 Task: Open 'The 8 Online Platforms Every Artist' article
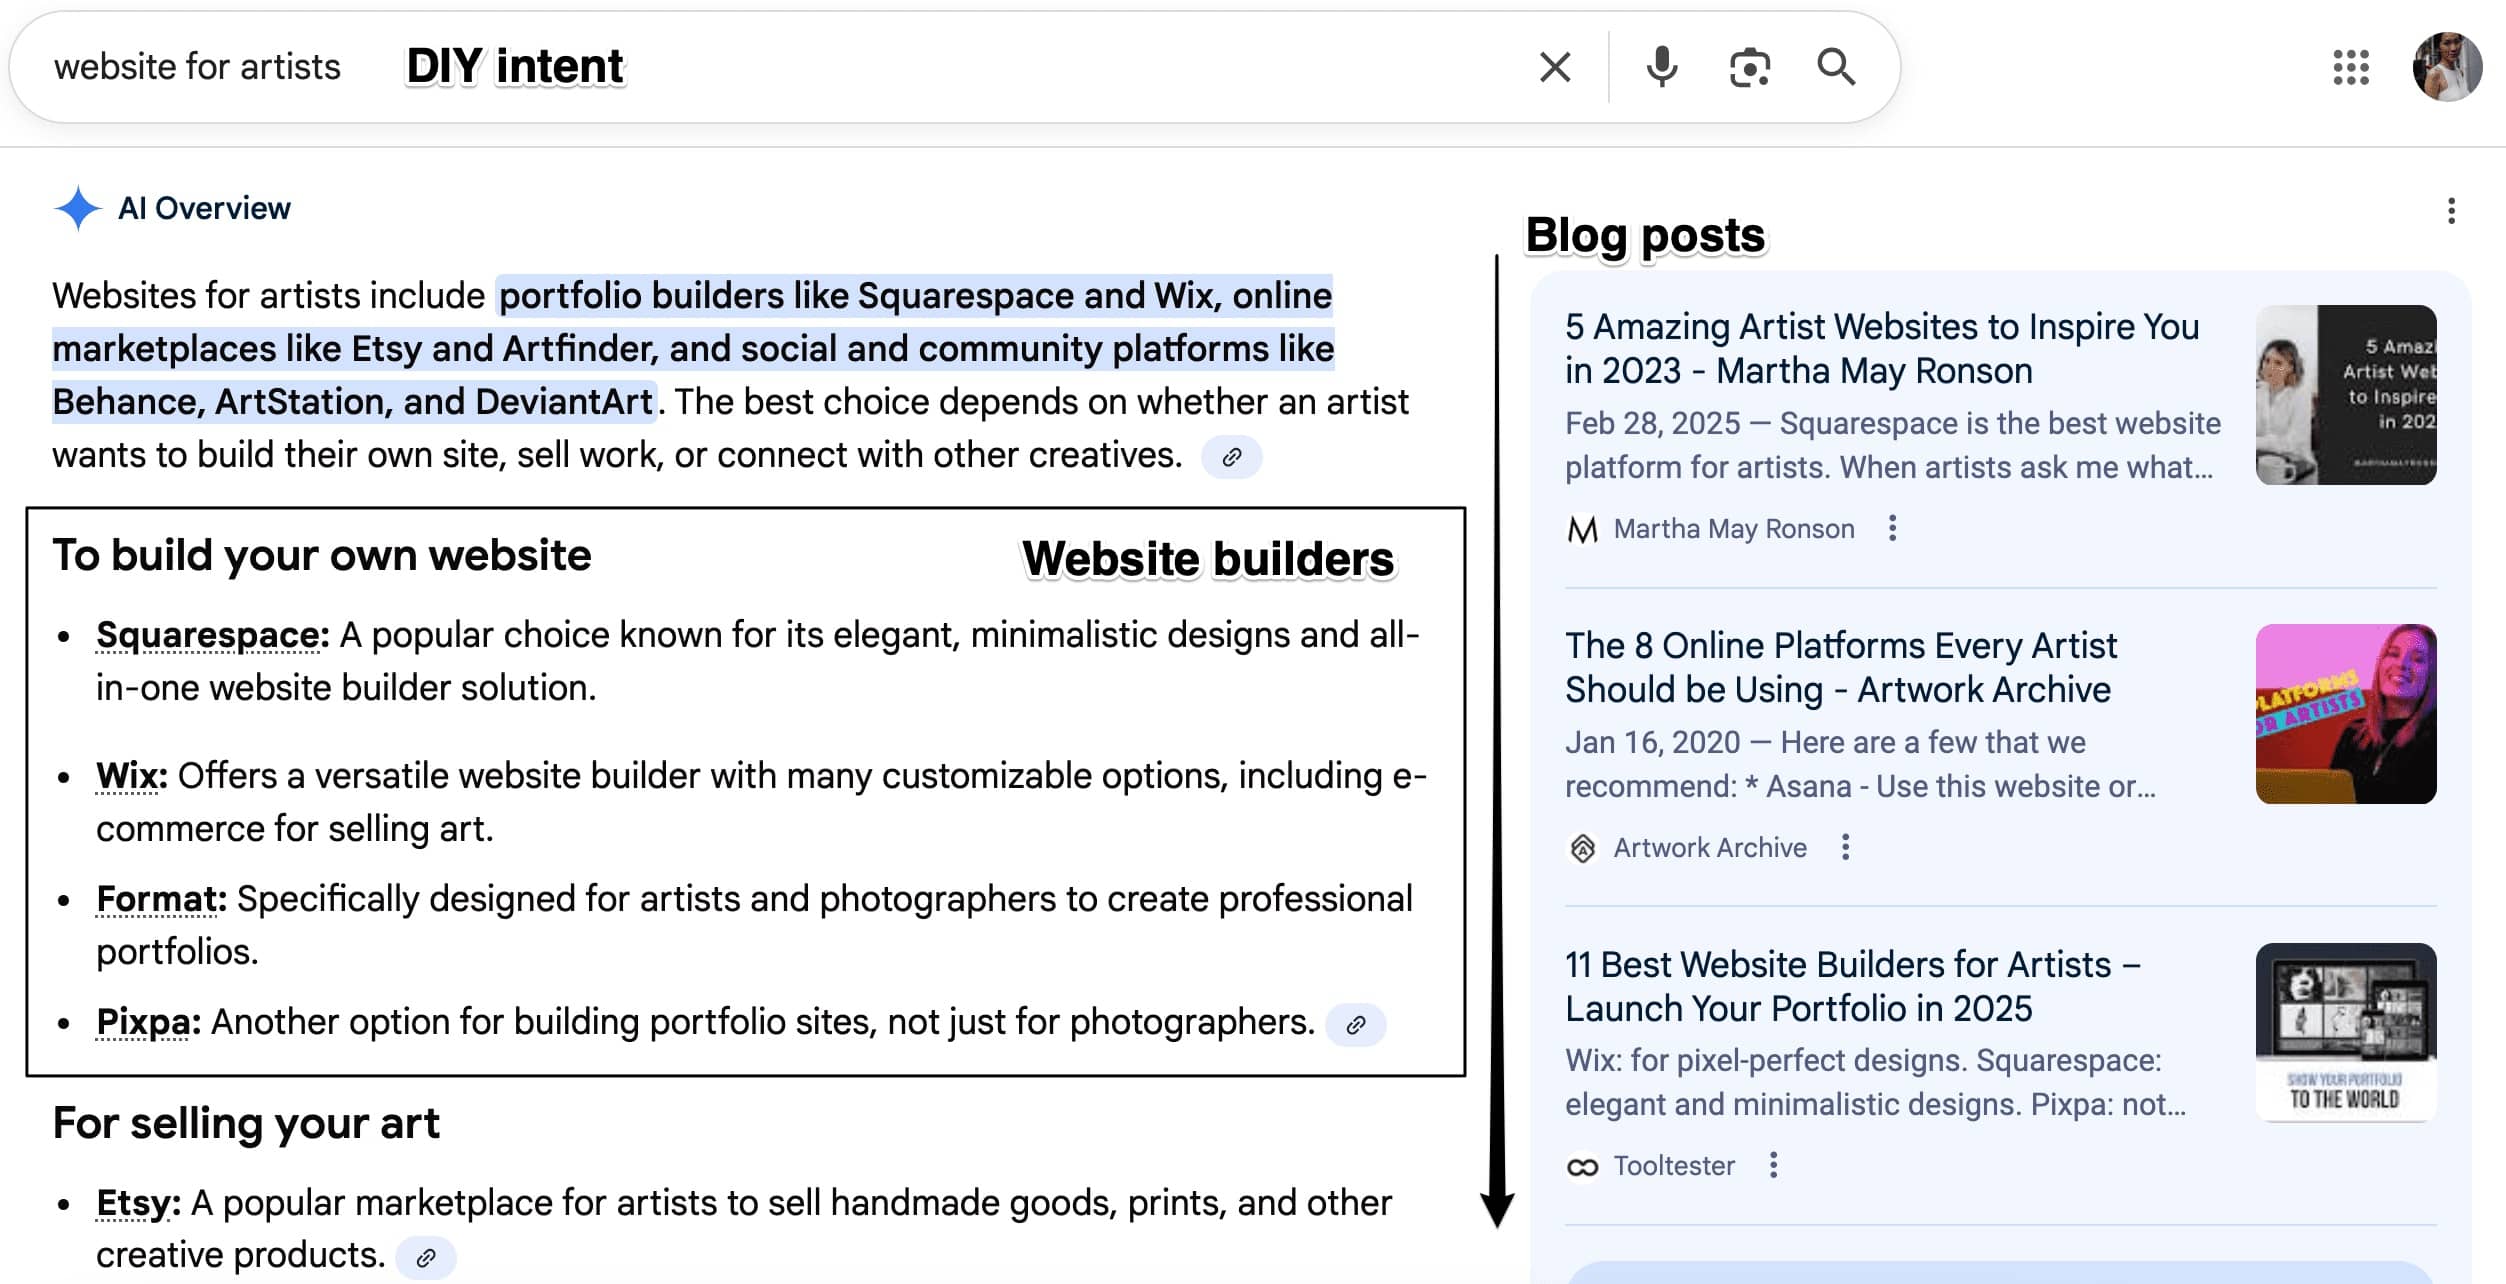coord(1841,668)
